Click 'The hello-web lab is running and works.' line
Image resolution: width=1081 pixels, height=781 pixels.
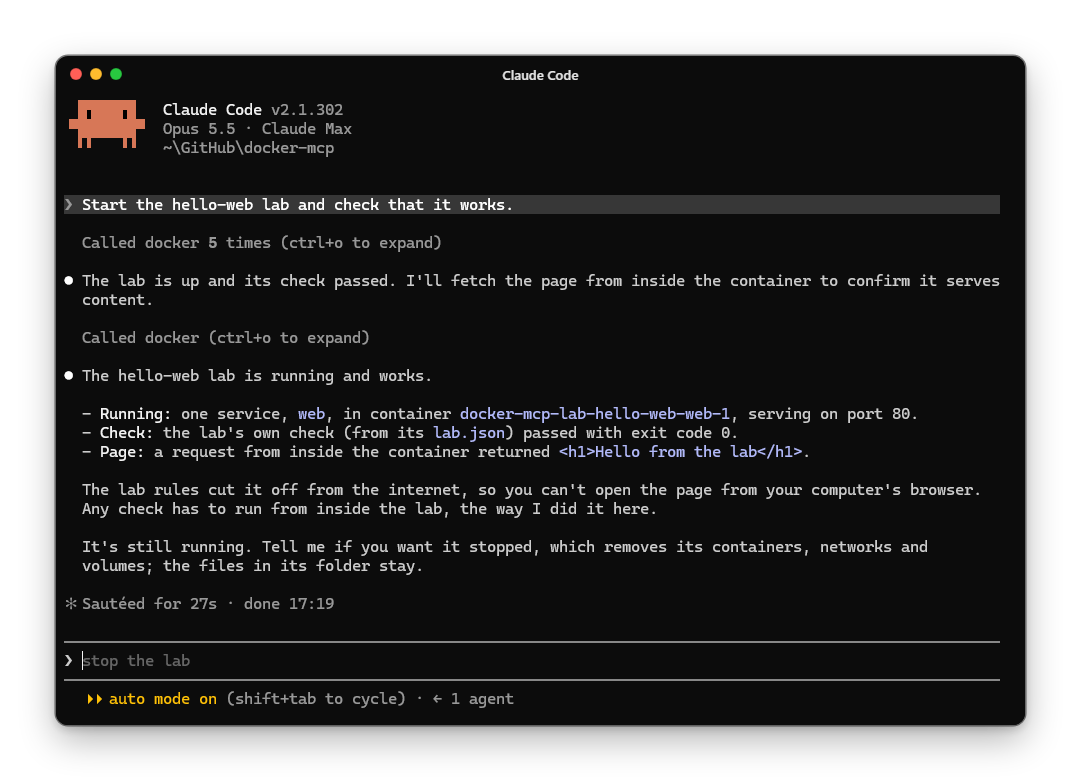[256, 376]
